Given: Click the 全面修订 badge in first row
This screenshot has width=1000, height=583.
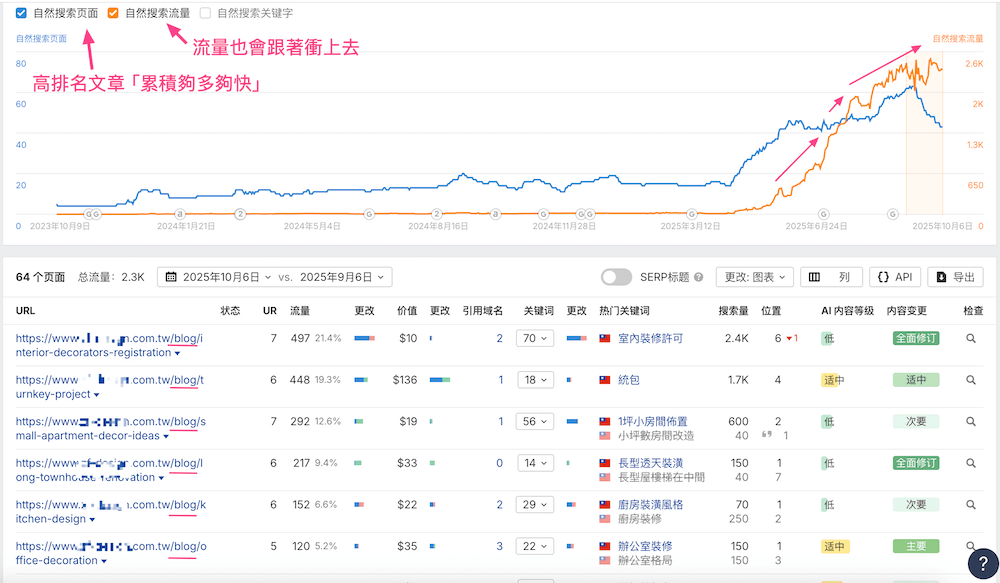Looking at the screenshot, I should click(915, 339).
